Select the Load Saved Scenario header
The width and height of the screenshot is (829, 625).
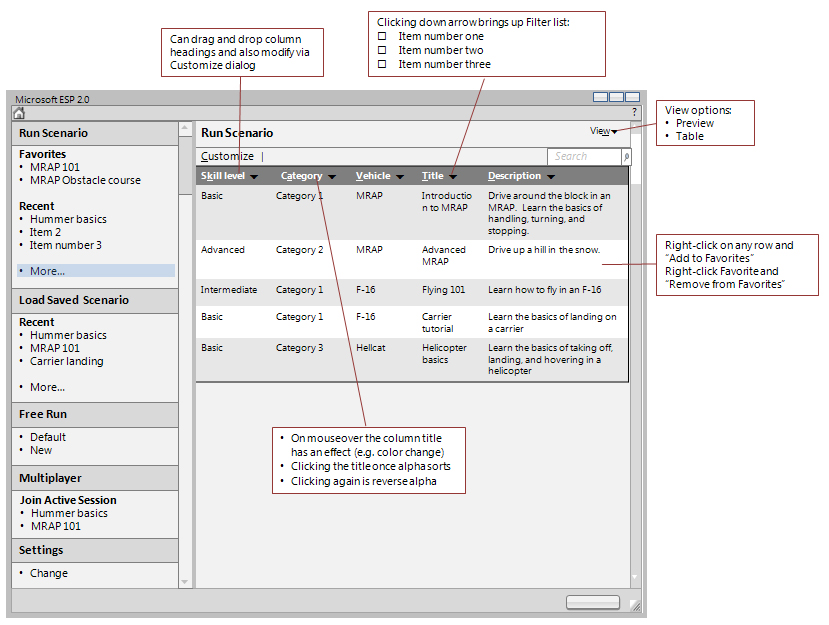coord(95,300)
